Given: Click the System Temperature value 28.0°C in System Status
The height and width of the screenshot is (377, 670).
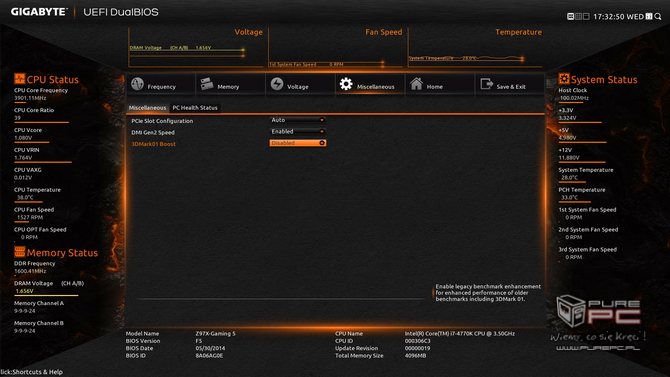Looking at the screenshot, I should click(x=570, y=177).
